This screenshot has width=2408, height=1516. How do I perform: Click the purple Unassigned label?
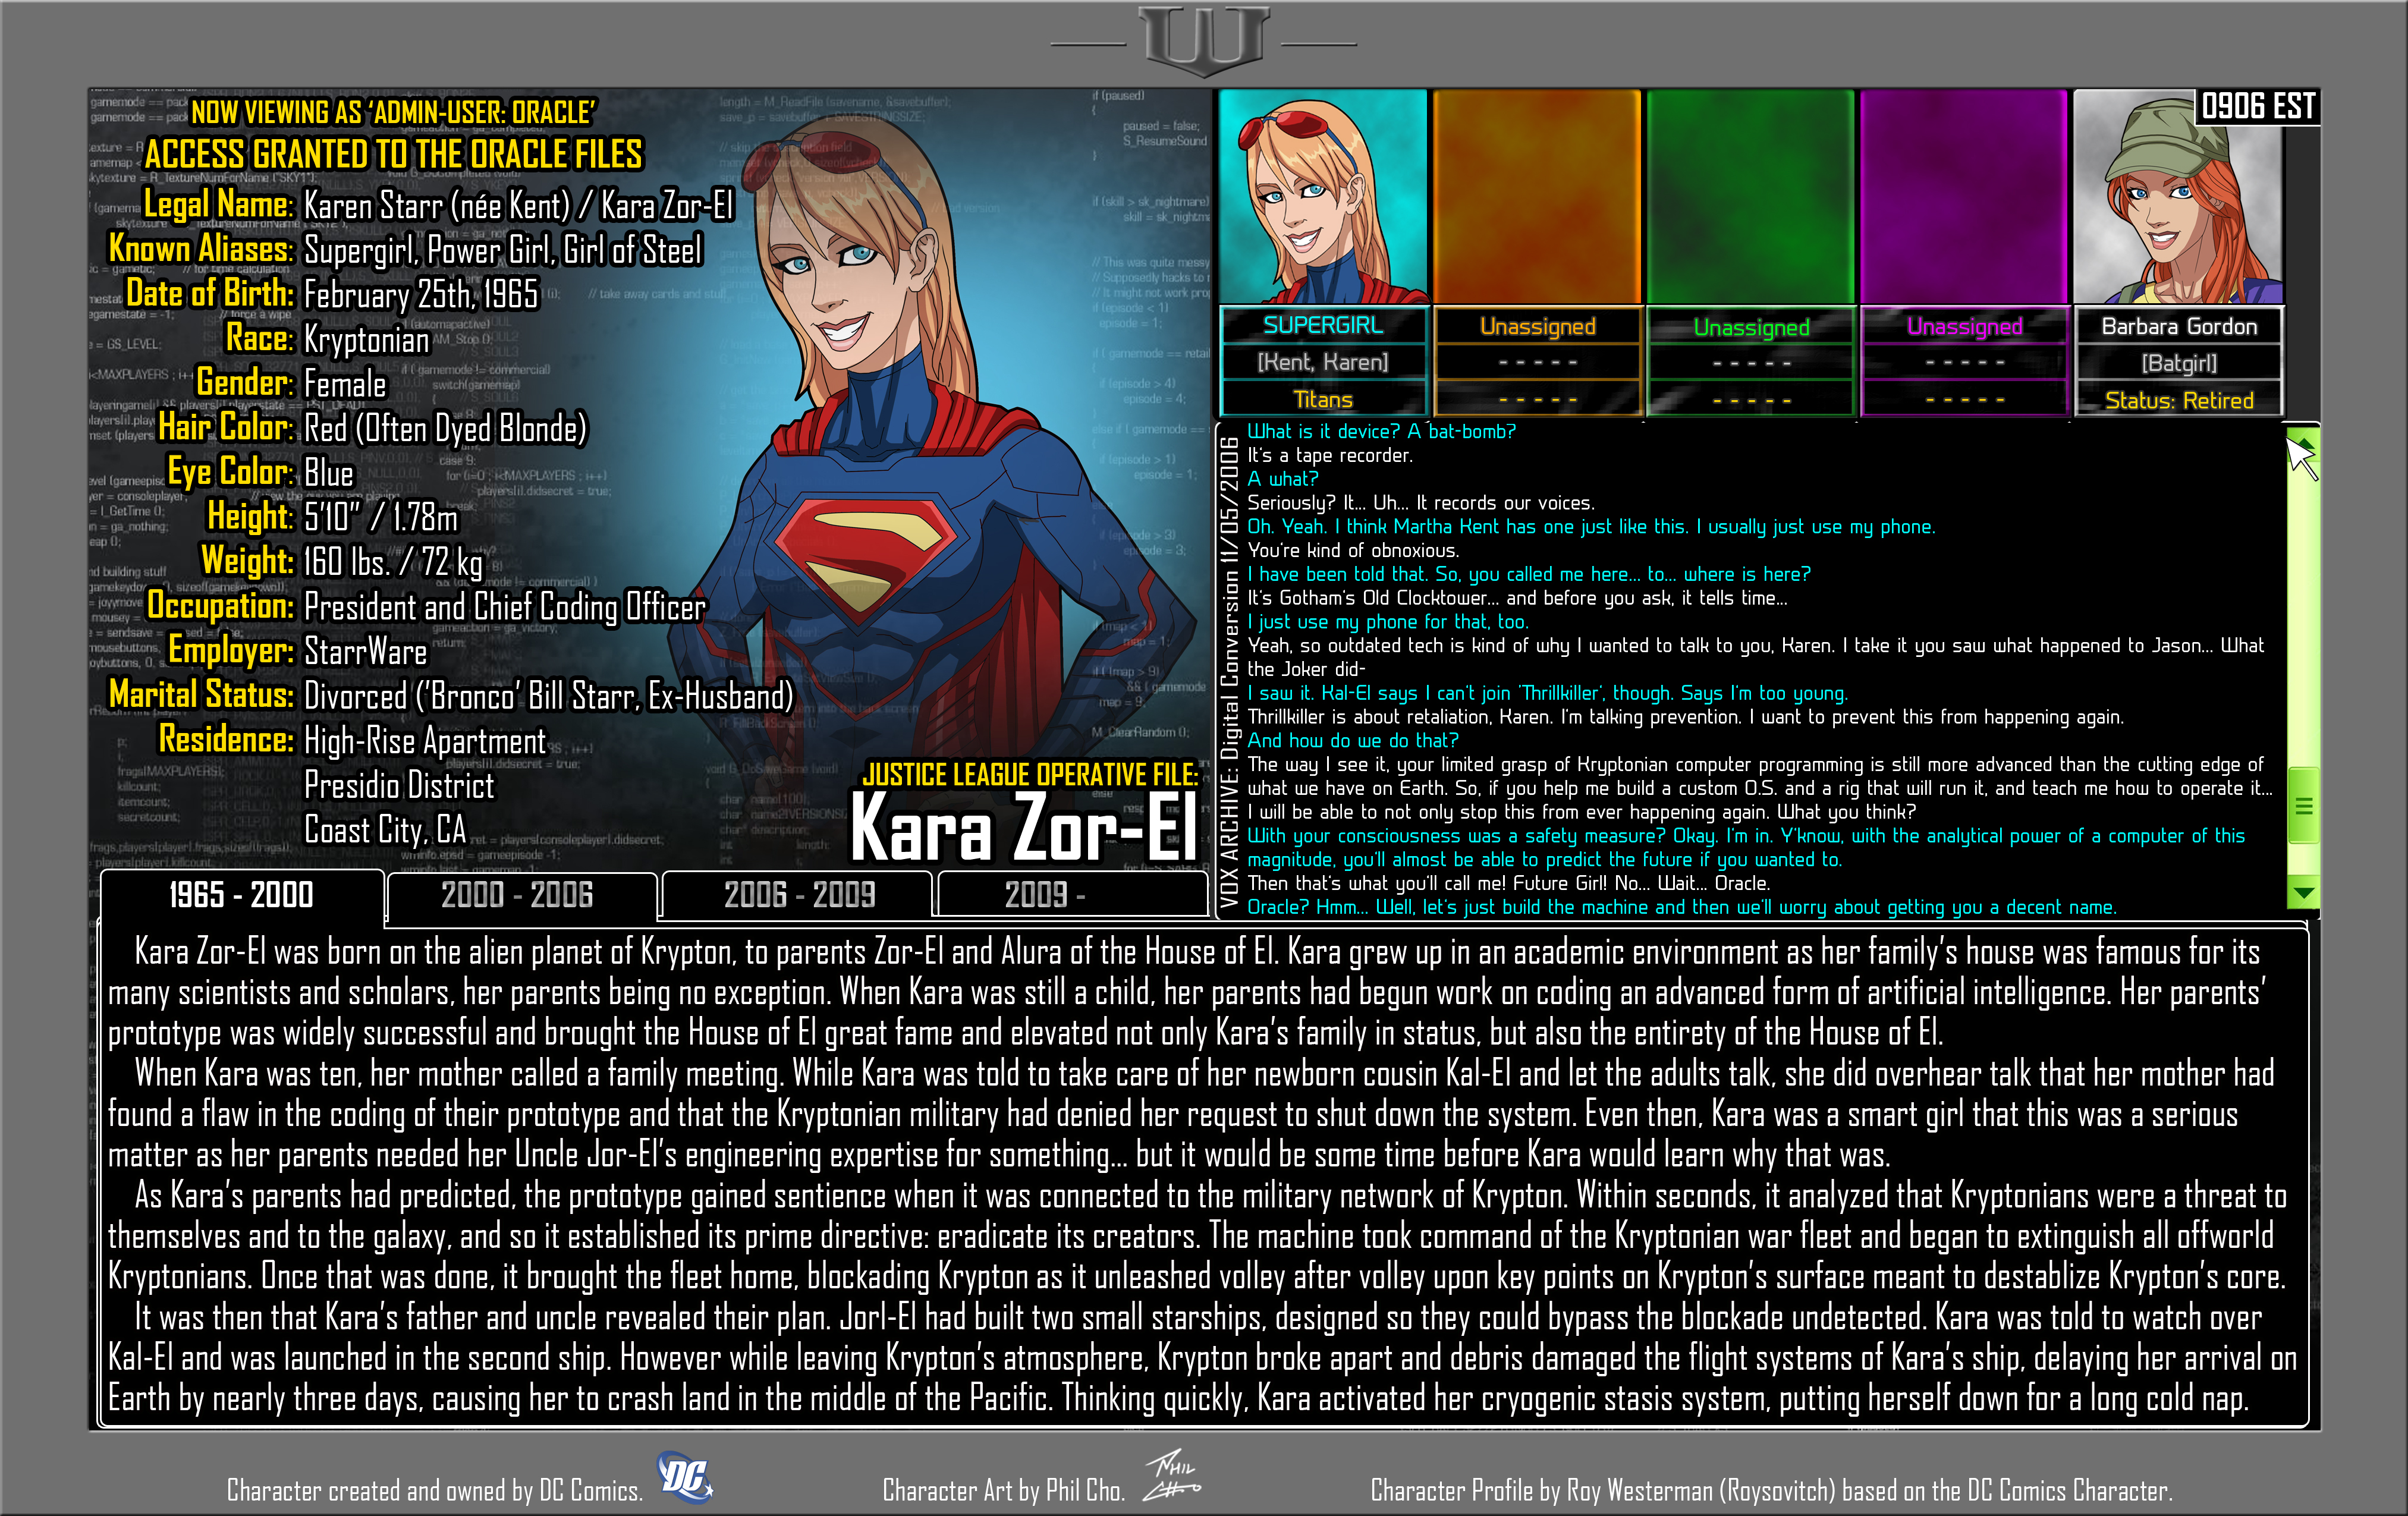1964,326
